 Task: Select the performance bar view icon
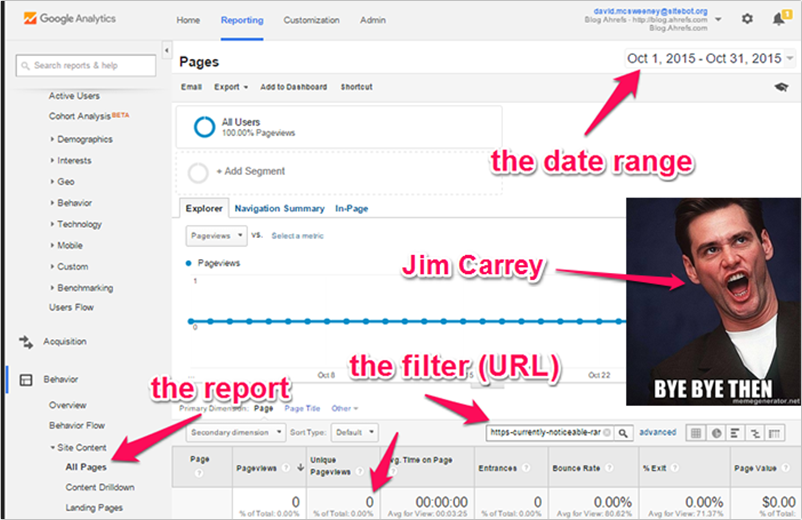(x=735, y=433)
